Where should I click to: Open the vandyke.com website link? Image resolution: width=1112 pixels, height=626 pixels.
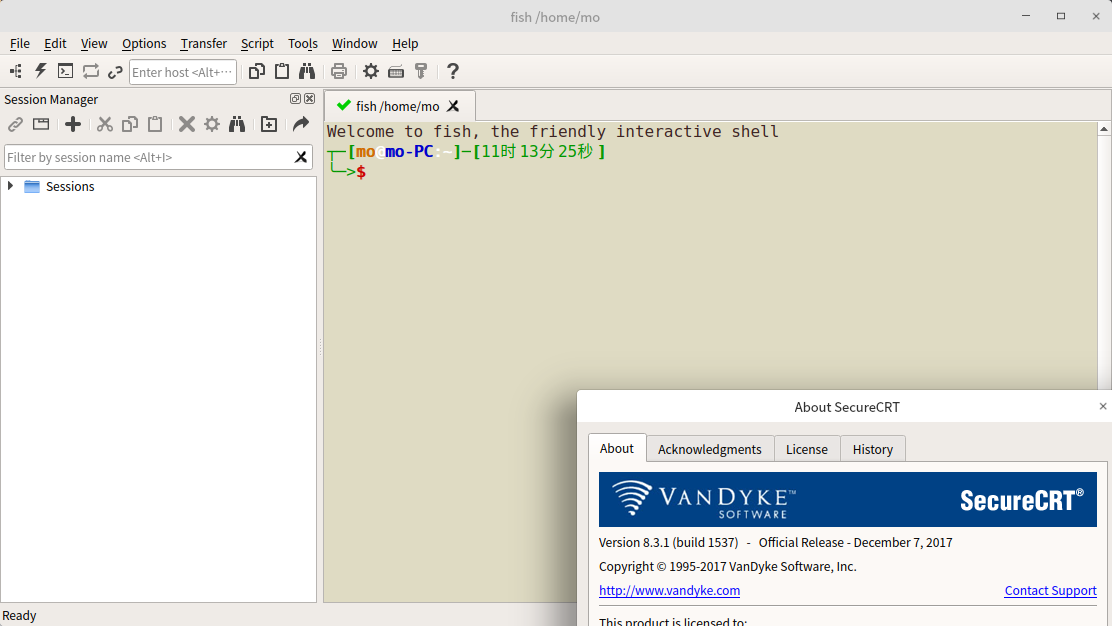pyautogui.click(x=669, y=590)
